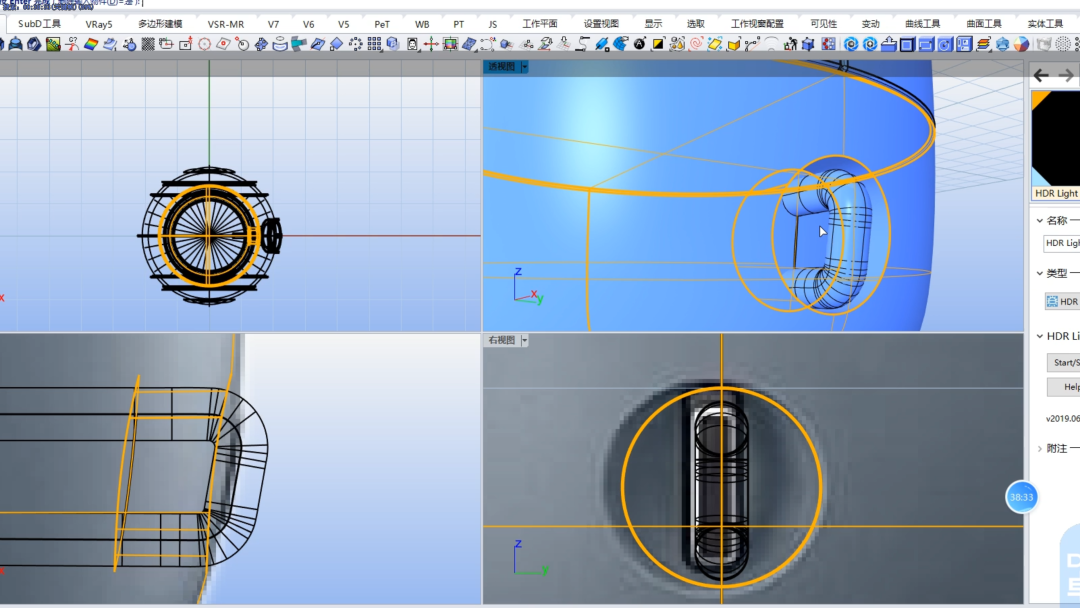The width and height of the screenshot is (1080, 608).
Task: Click the 右视图 viewport title label
Action: (x=501, y=340)
